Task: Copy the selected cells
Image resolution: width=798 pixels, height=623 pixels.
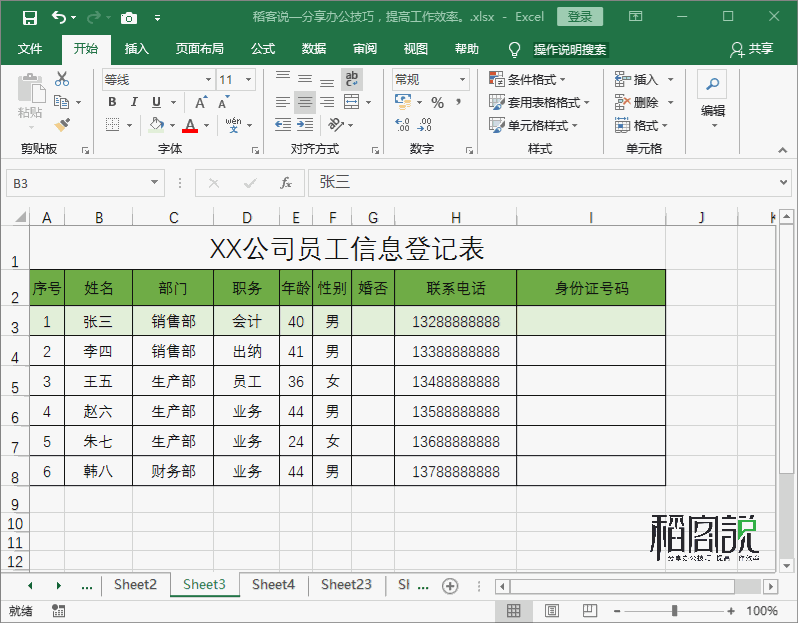Action: pyautogui.click(x=62, y=102)
